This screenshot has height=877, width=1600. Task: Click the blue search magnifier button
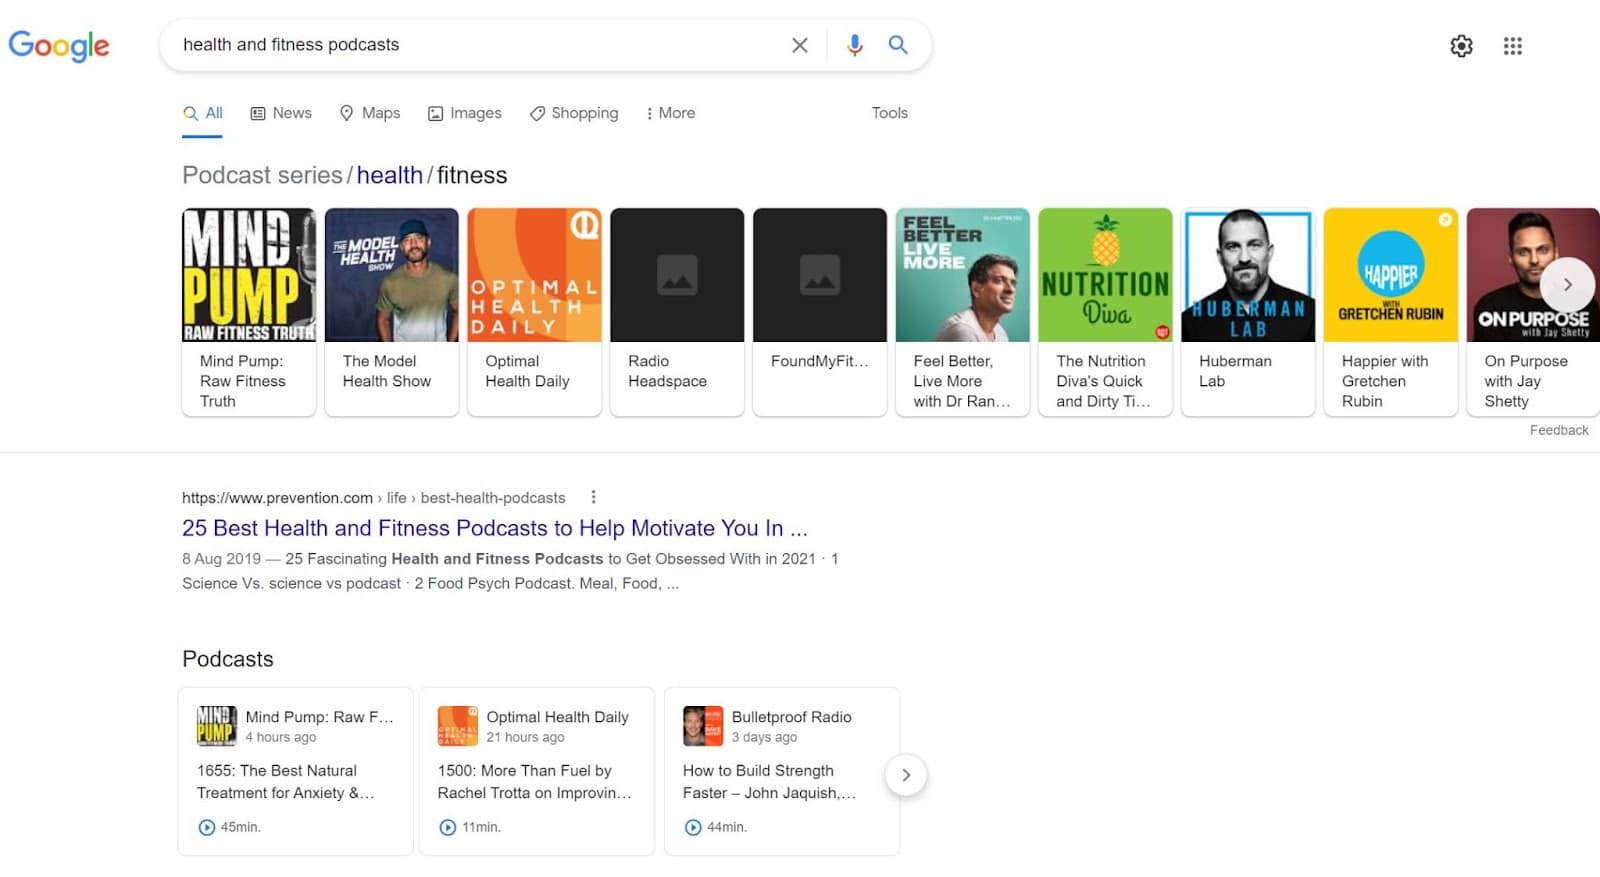(x=898, y=45)
